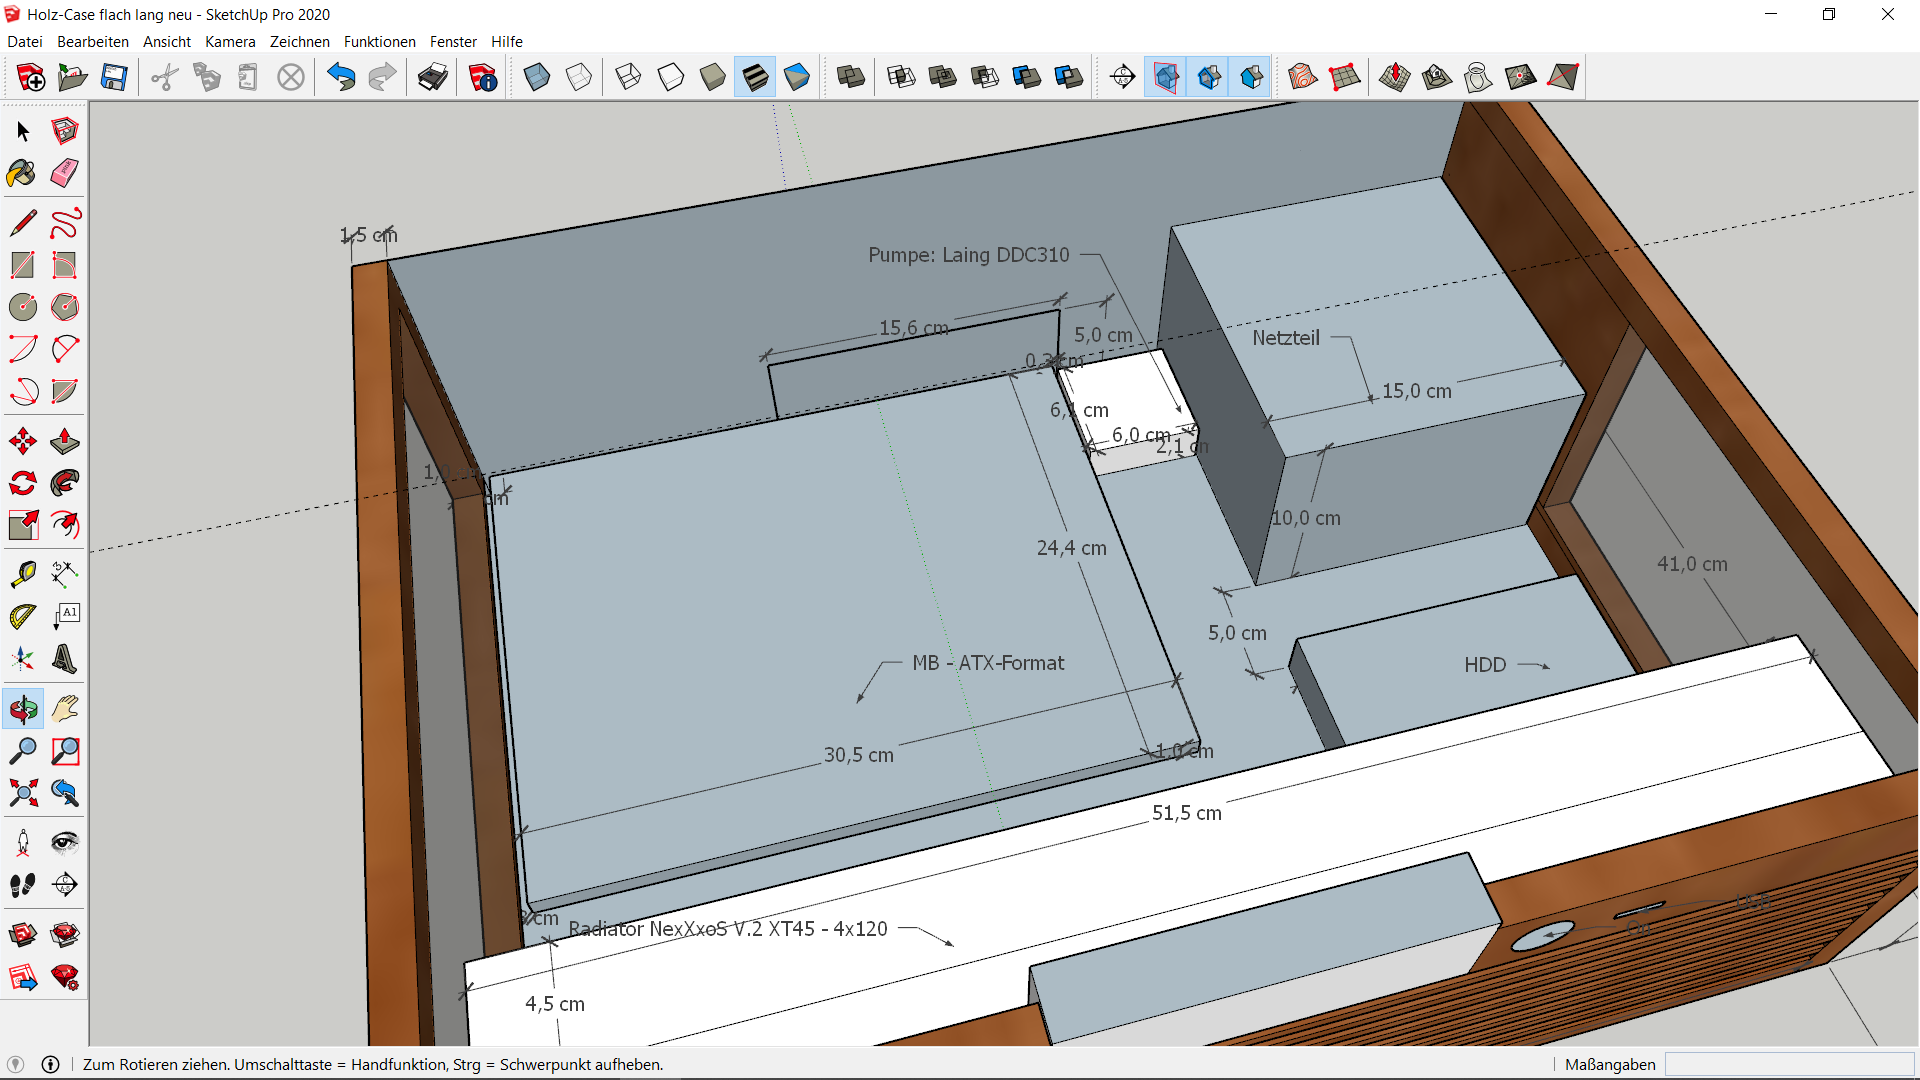Click the Undo arrow button

click(x=341, y=77)
